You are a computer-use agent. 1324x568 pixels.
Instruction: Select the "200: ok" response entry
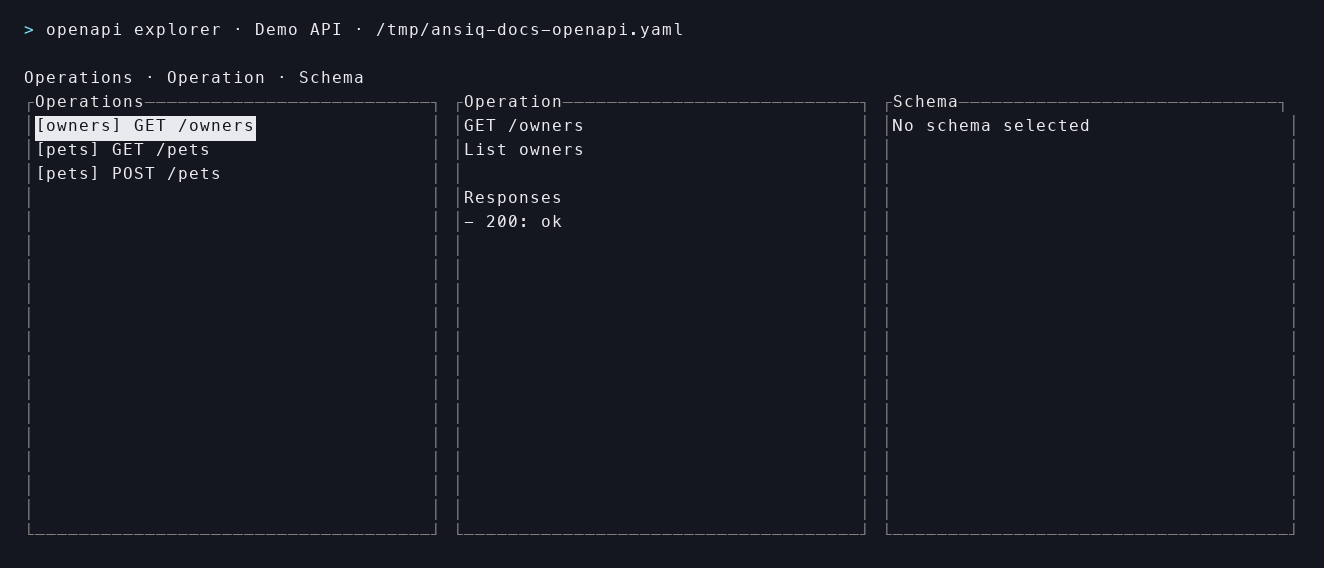524,222
